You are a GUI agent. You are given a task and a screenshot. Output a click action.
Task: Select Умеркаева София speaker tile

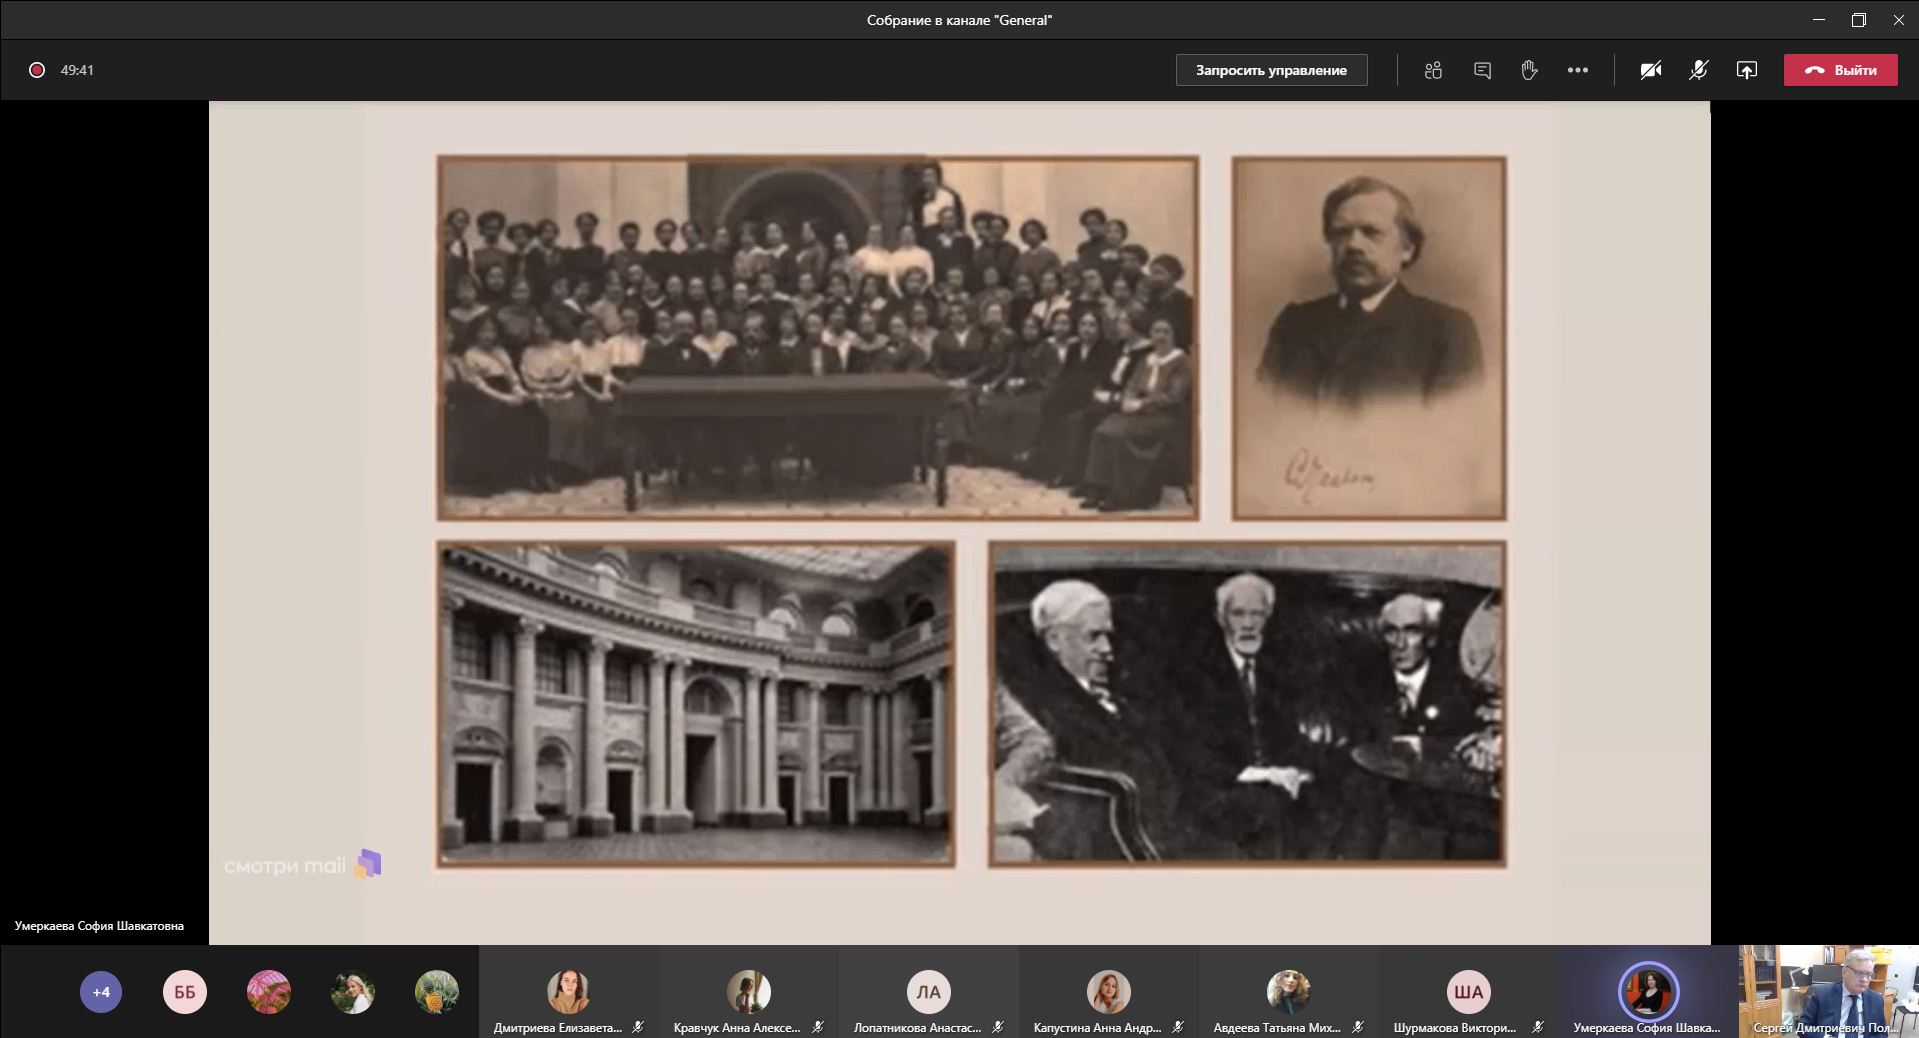tap(1648, 992)
